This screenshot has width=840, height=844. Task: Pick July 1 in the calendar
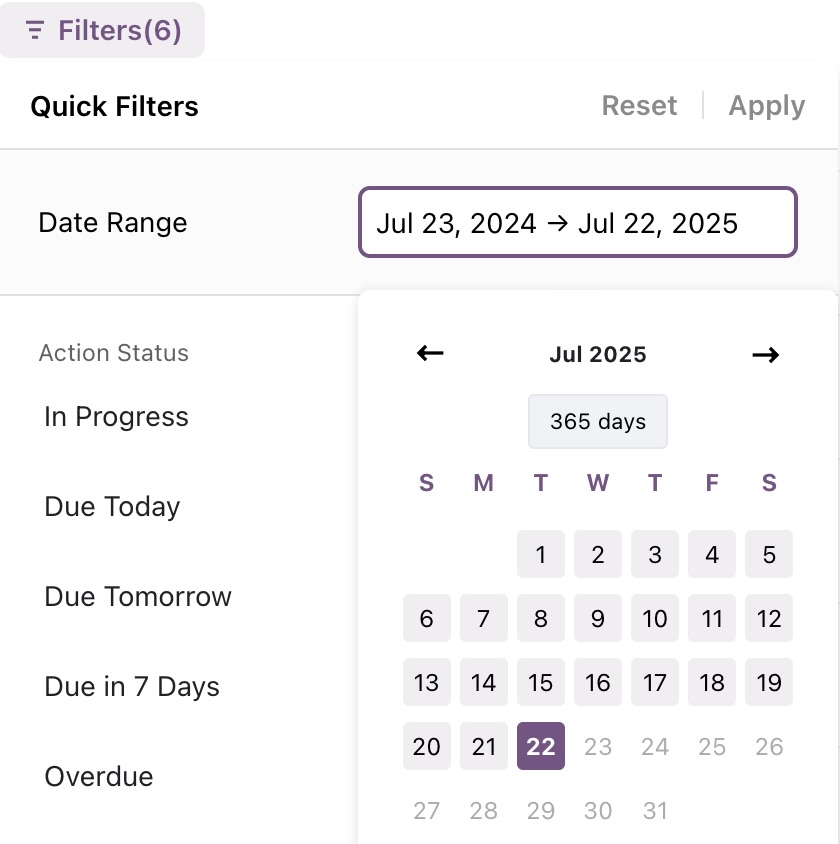(541, 554)
